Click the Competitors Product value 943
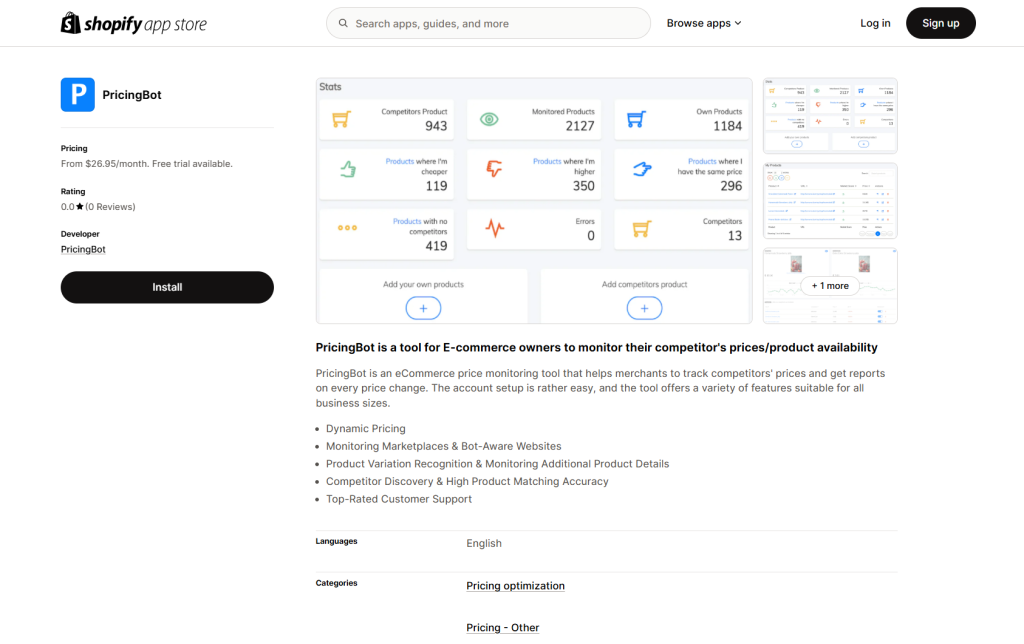Screen dimensions: 1024x644 436,126
